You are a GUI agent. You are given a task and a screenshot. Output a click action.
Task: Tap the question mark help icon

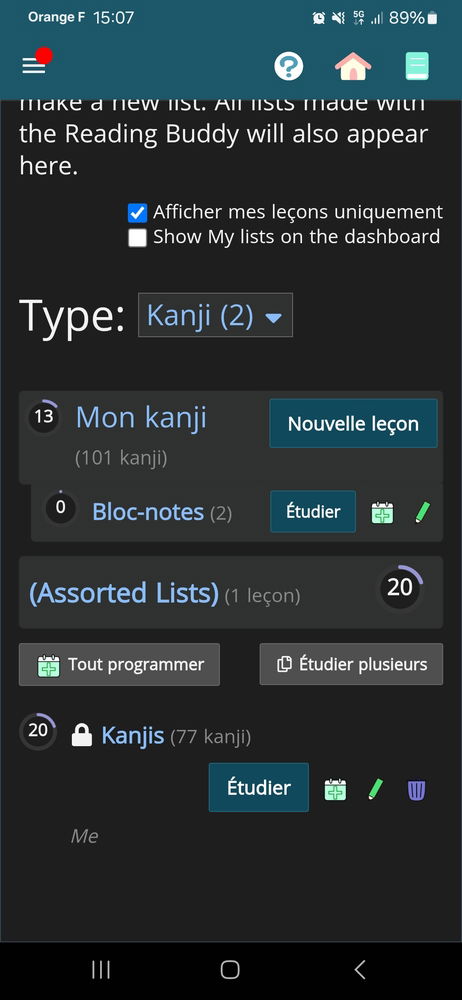[x=288, y=66]
